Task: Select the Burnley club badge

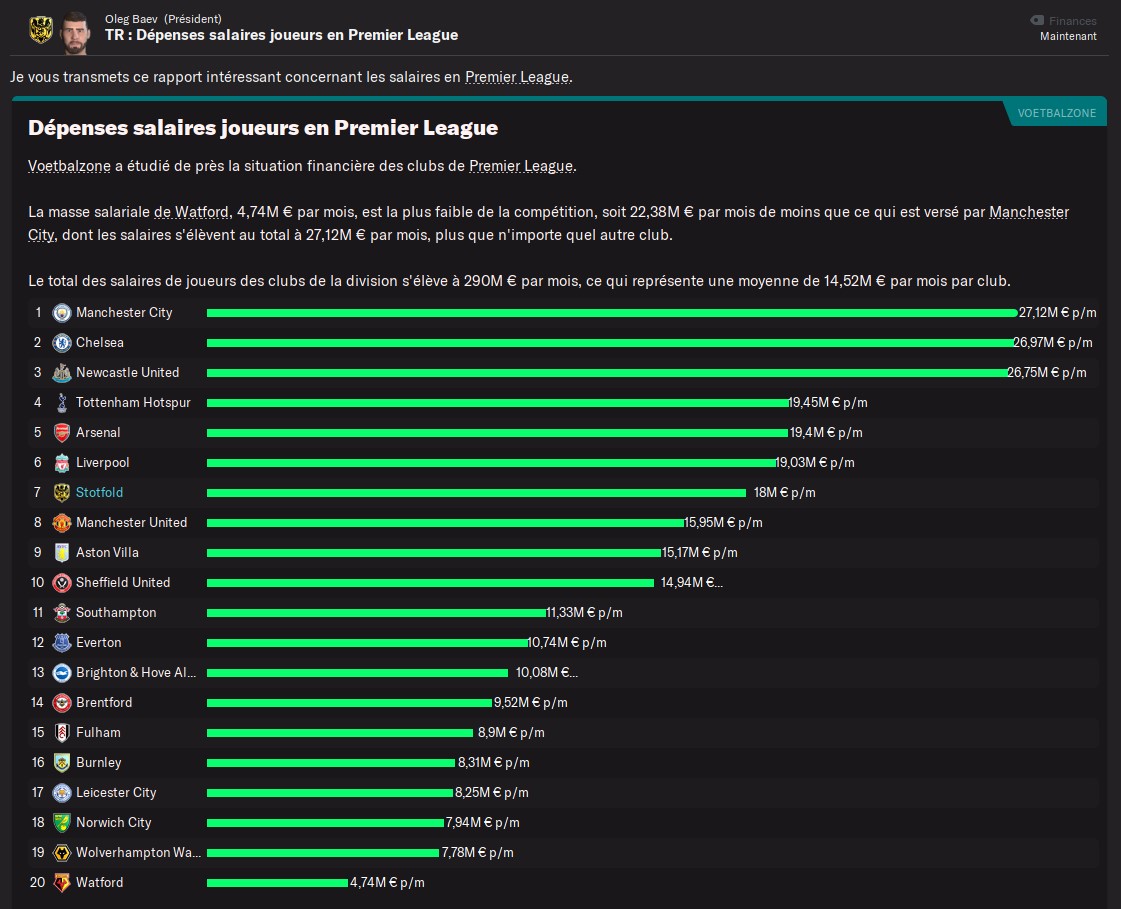Action: [62, 763]
